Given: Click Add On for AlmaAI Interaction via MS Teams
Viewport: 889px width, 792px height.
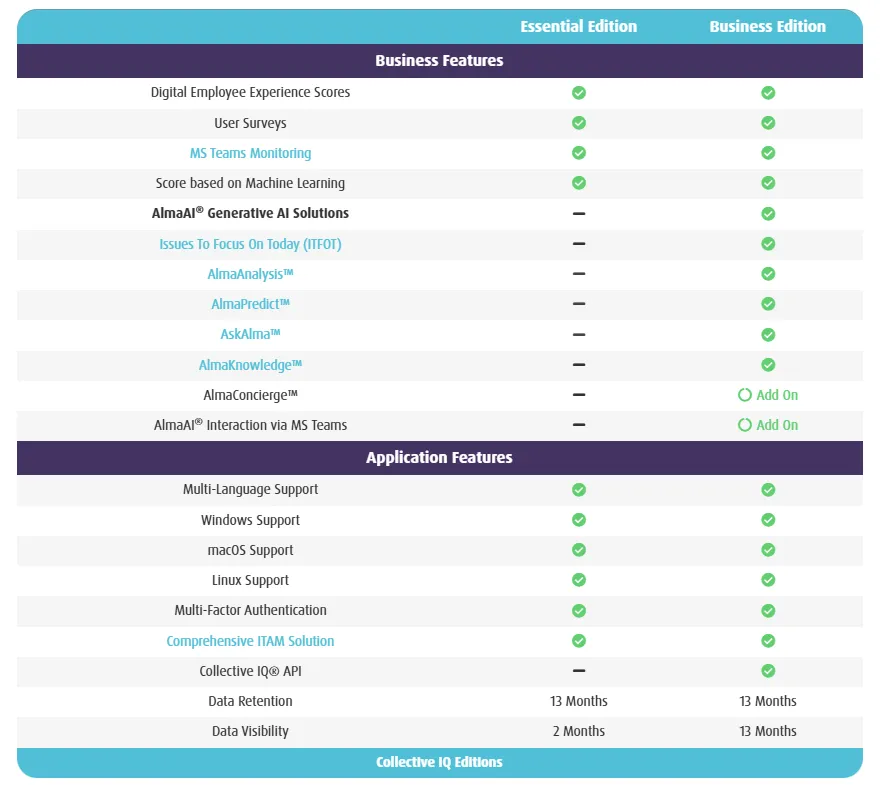Looking at the screenshot, I should pos(768,425).
